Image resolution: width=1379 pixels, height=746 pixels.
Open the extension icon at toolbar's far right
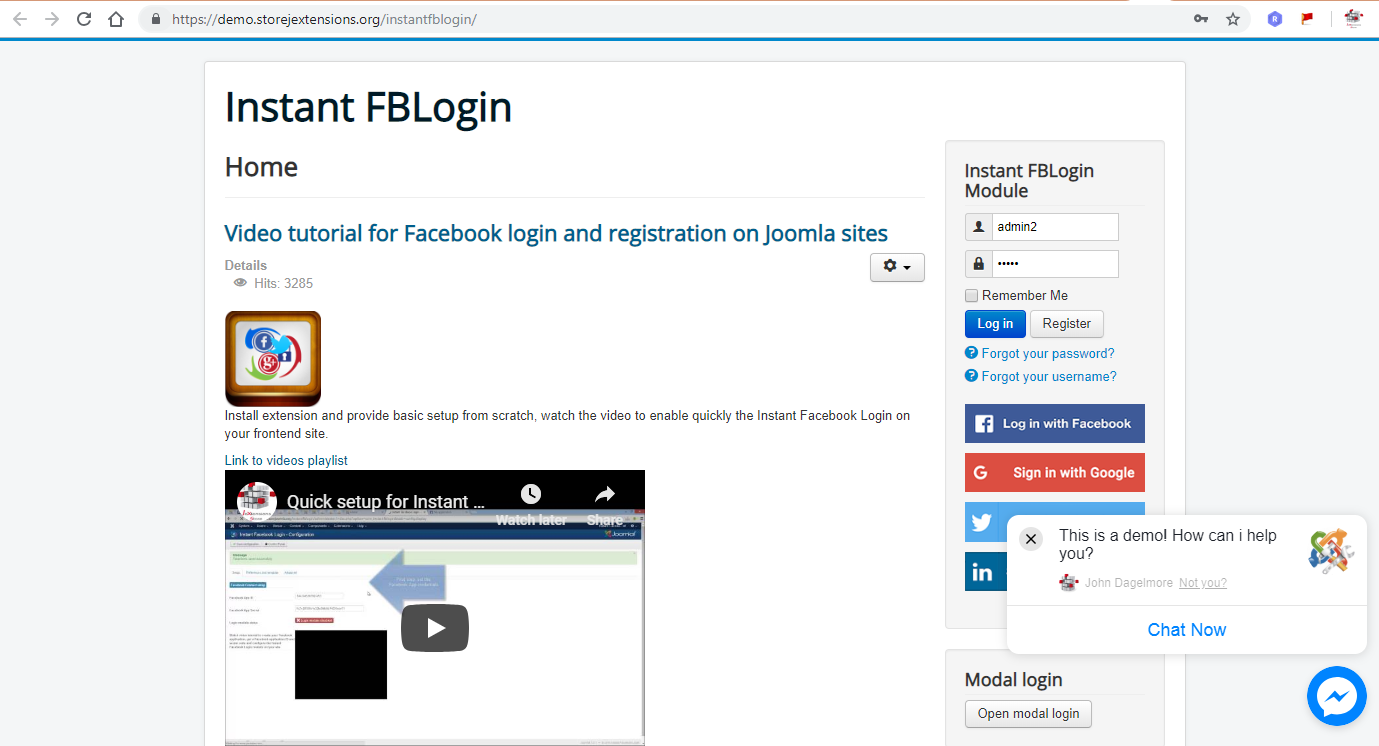click(x=1353, y=19)
